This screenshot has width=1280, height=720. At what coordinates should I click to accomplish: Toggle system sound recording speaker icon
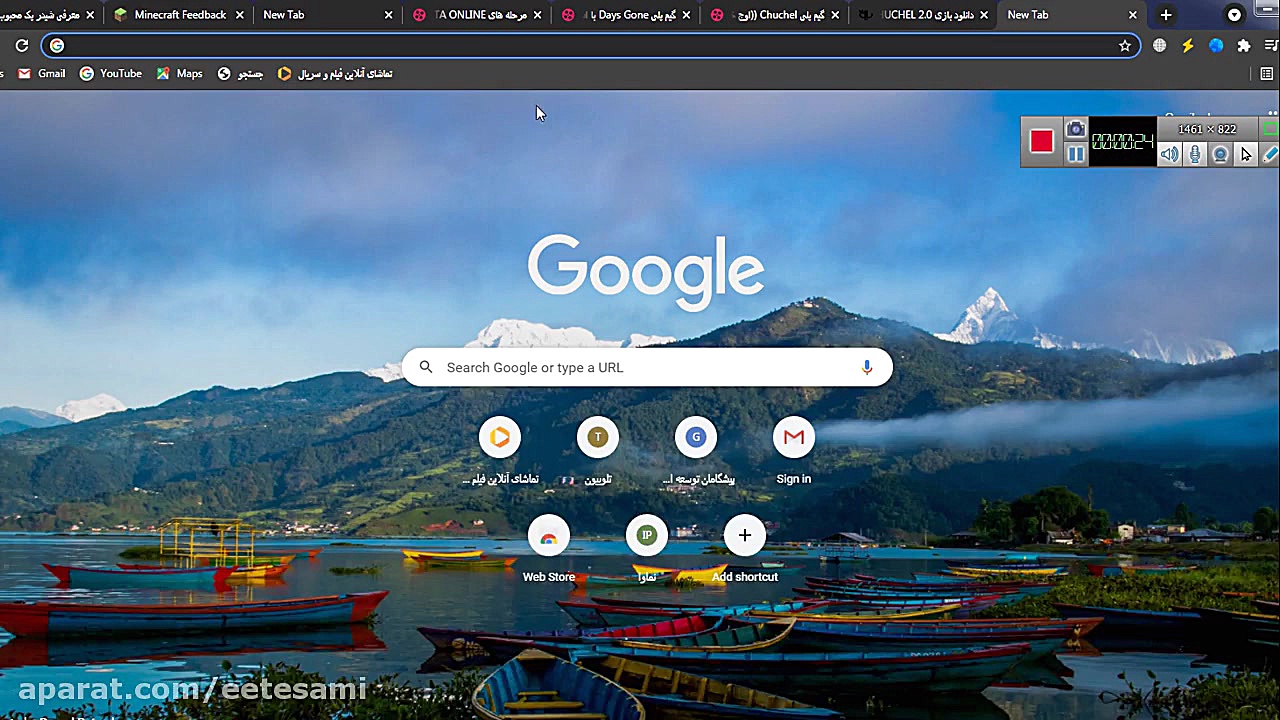point(1169,154)
